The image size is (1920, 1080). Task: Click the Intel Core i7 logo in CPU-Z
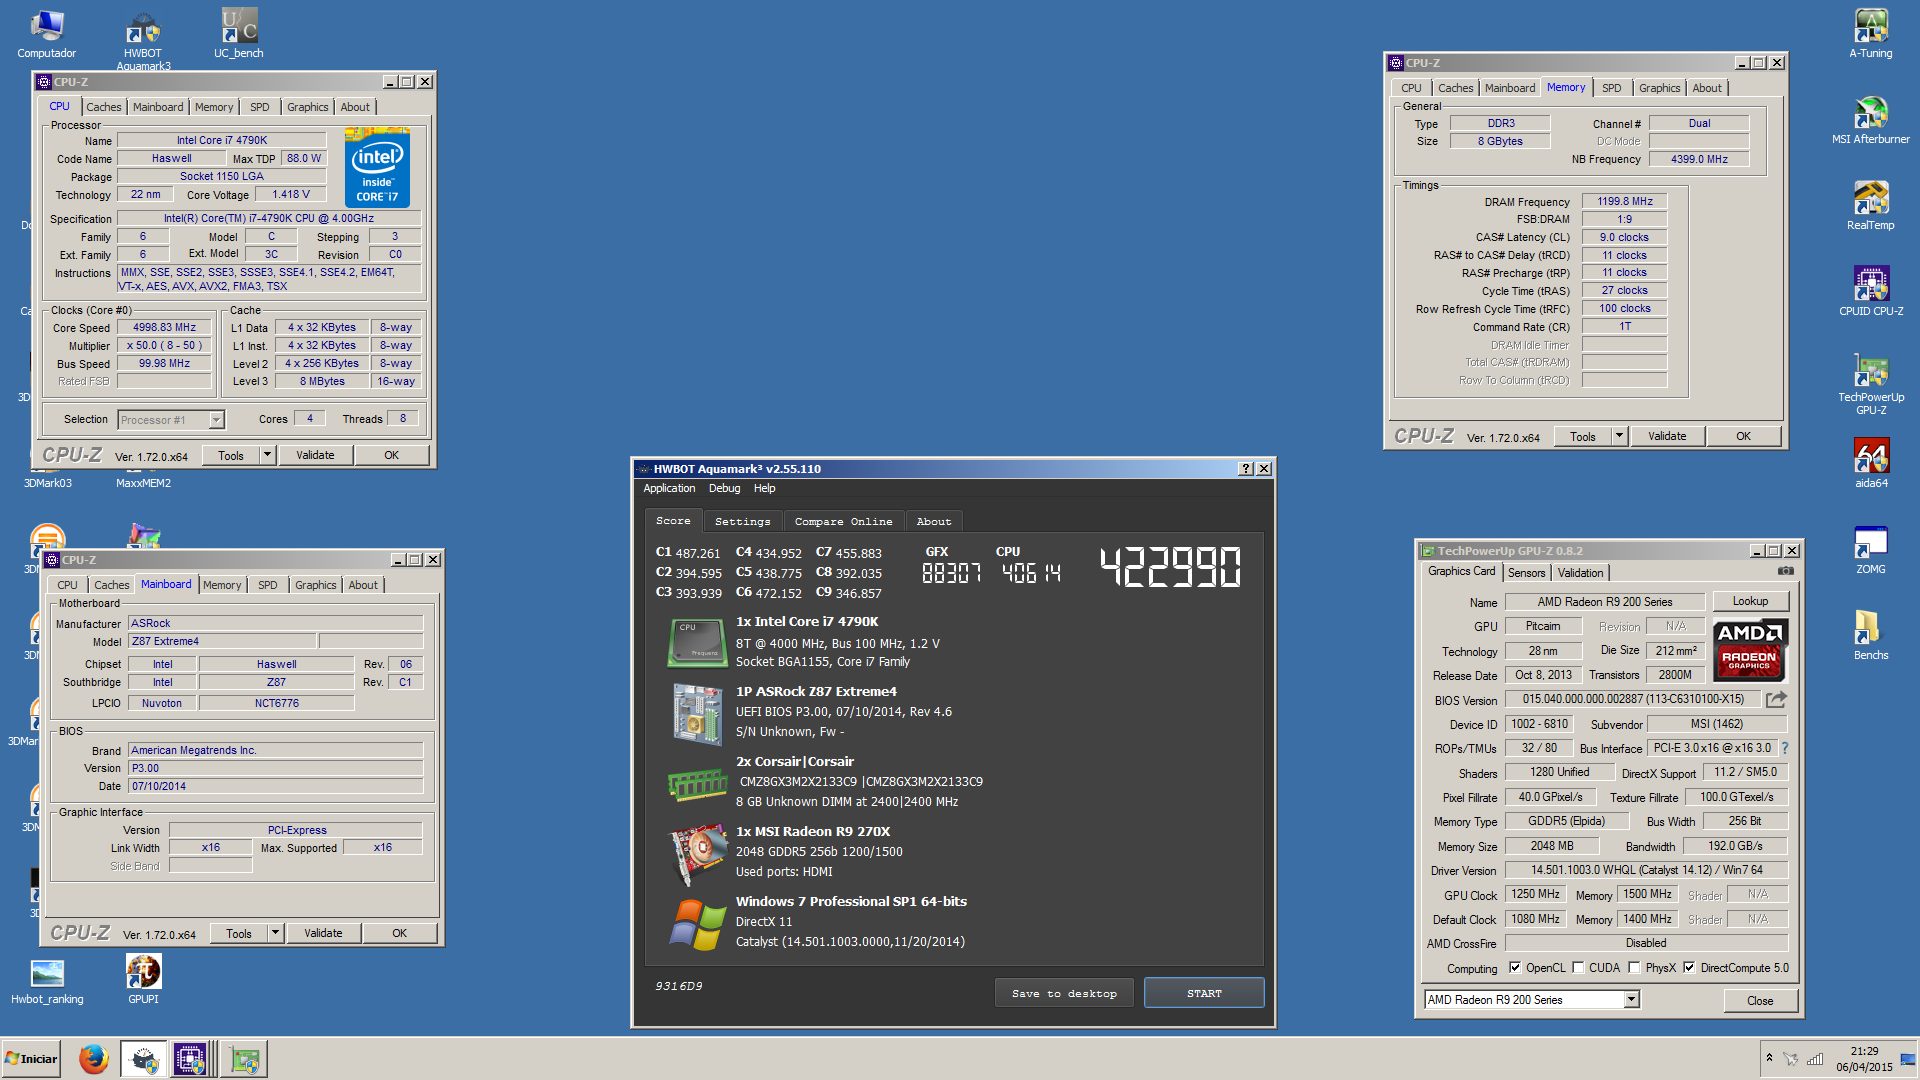click(x=377, y=167)
